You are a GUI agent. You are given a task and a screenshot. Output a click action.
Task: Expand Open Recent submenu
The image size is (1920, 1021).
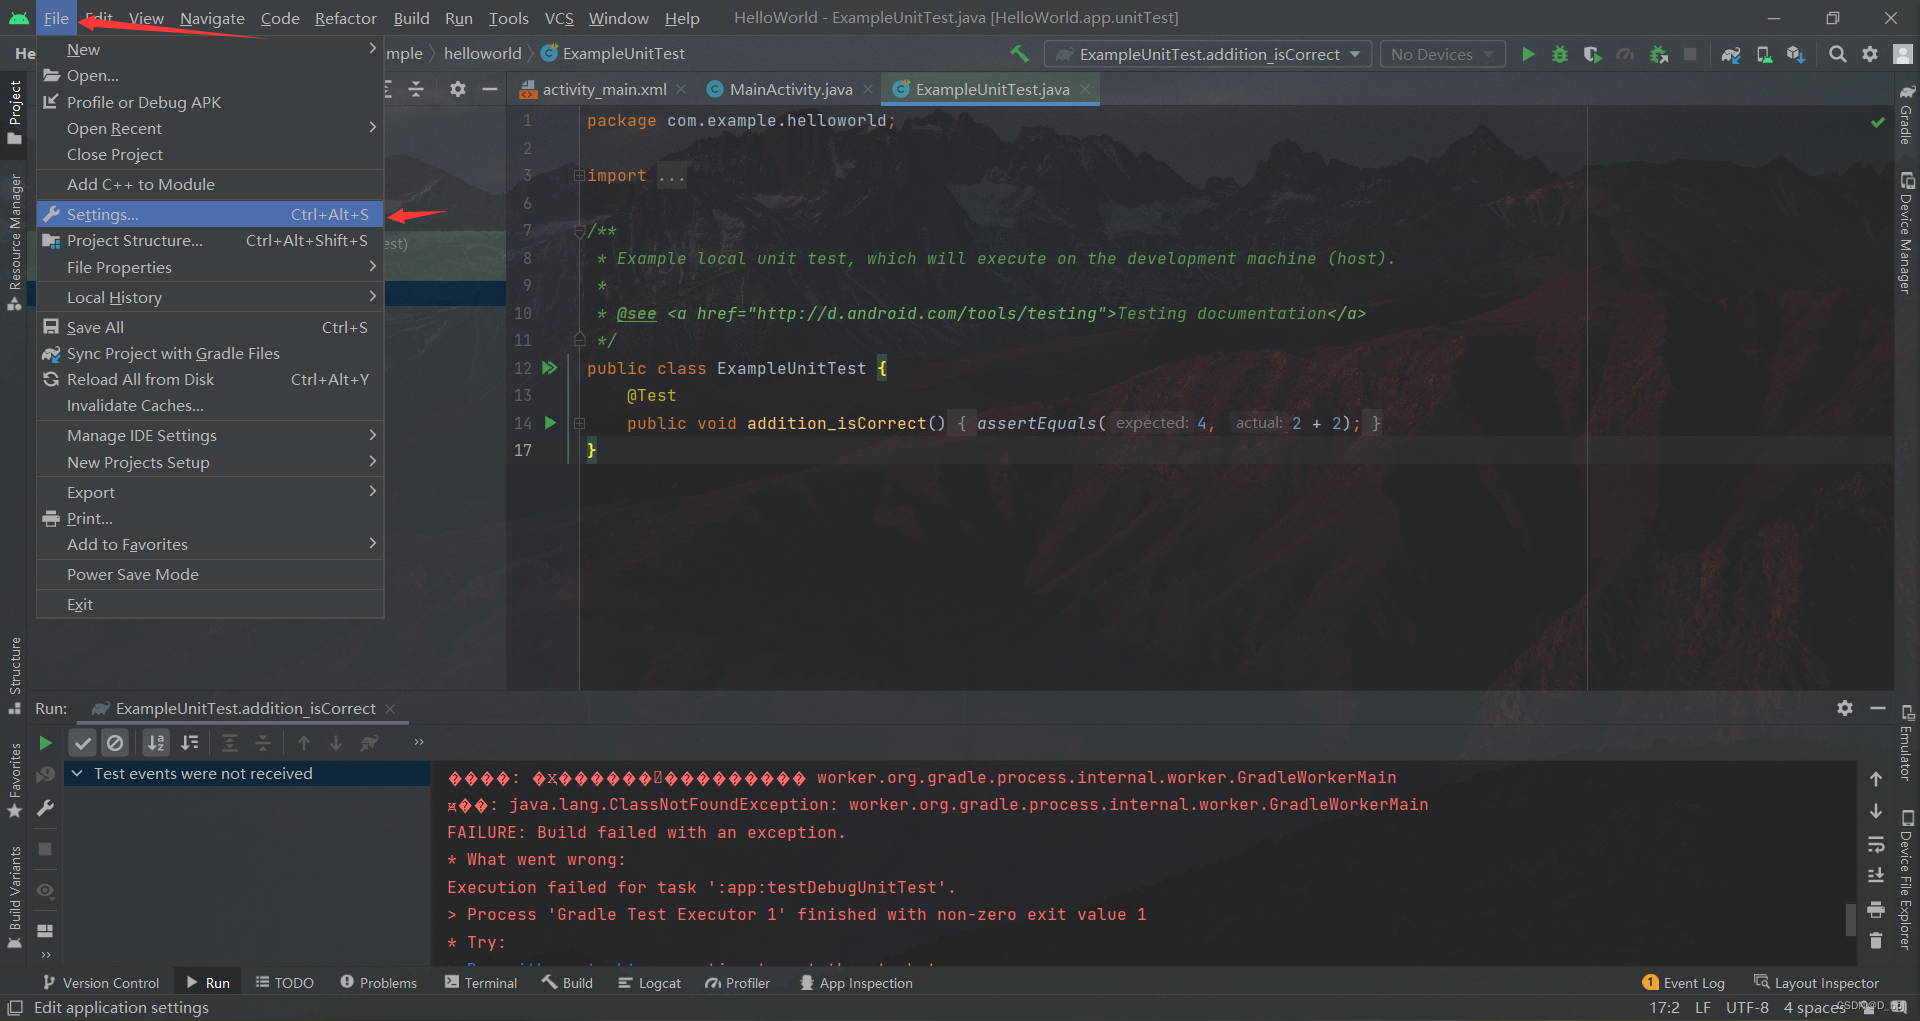tap(210, 128)
